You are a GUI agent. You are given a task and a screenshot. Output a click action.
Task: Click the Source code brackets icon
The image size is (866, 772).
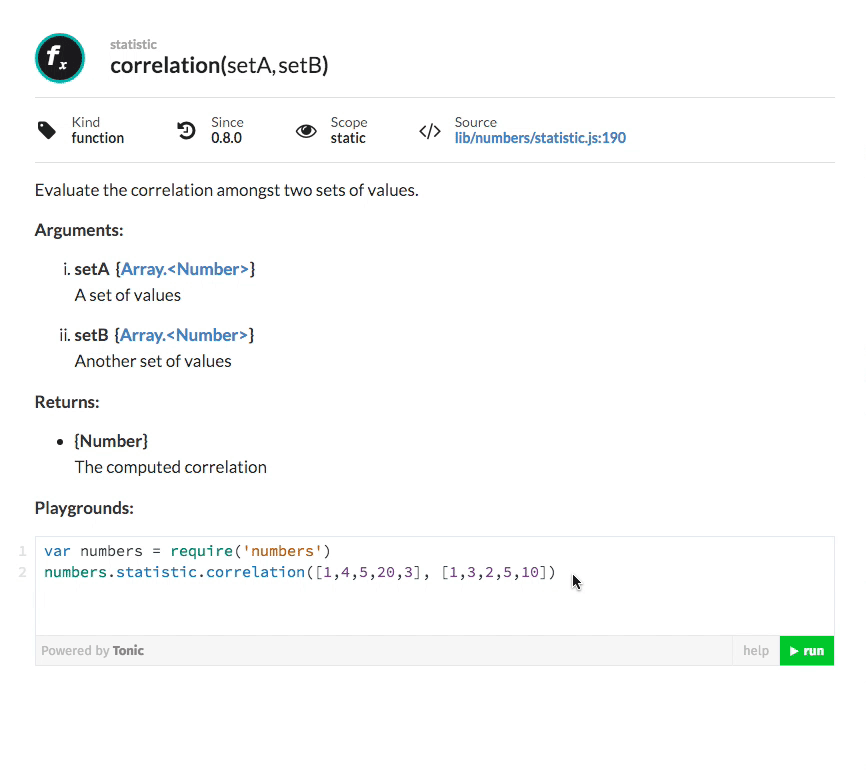430,131
